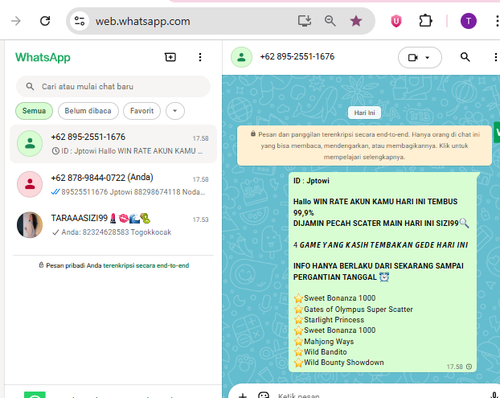Open the +62 878-9844-0722 (Anda) chat

[x=113, y=184]
